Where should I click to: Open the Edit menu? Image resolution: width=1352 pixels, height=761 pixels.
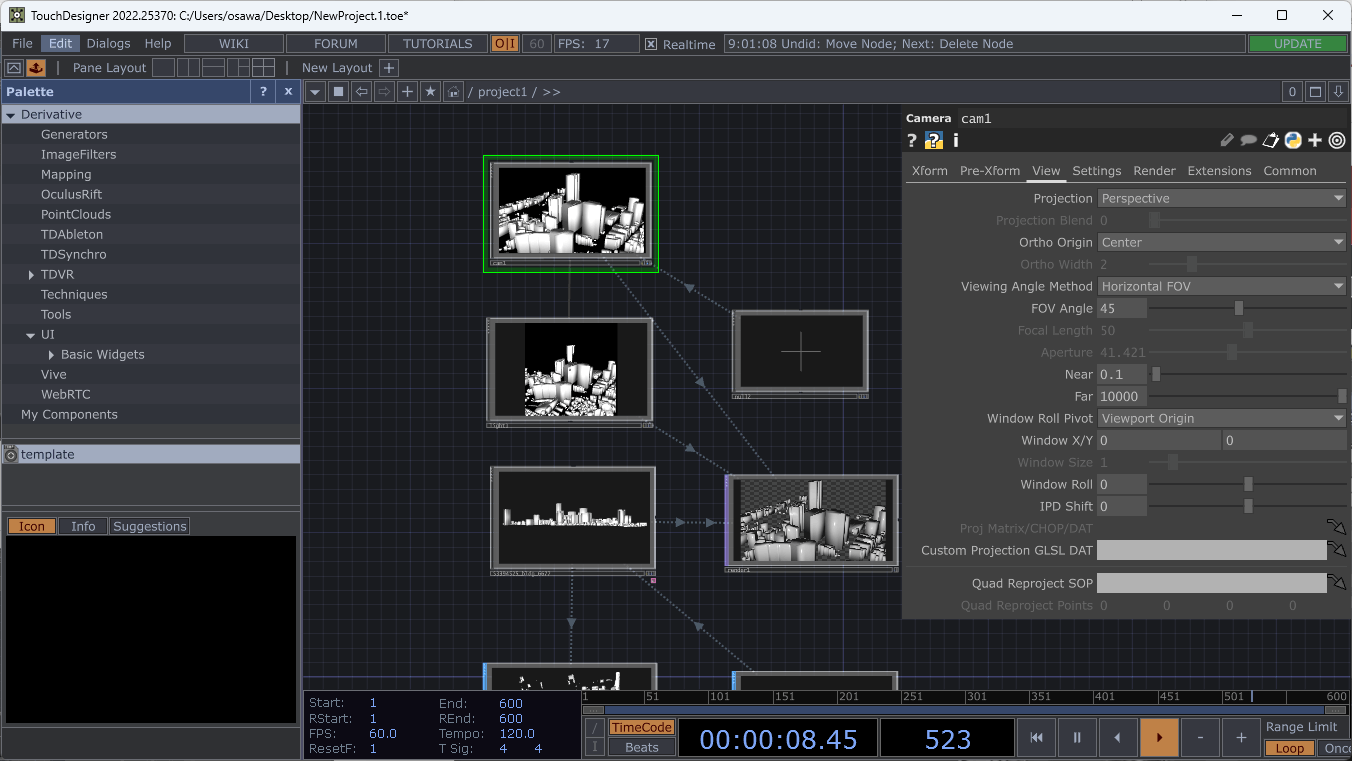(x=60, y=43)
